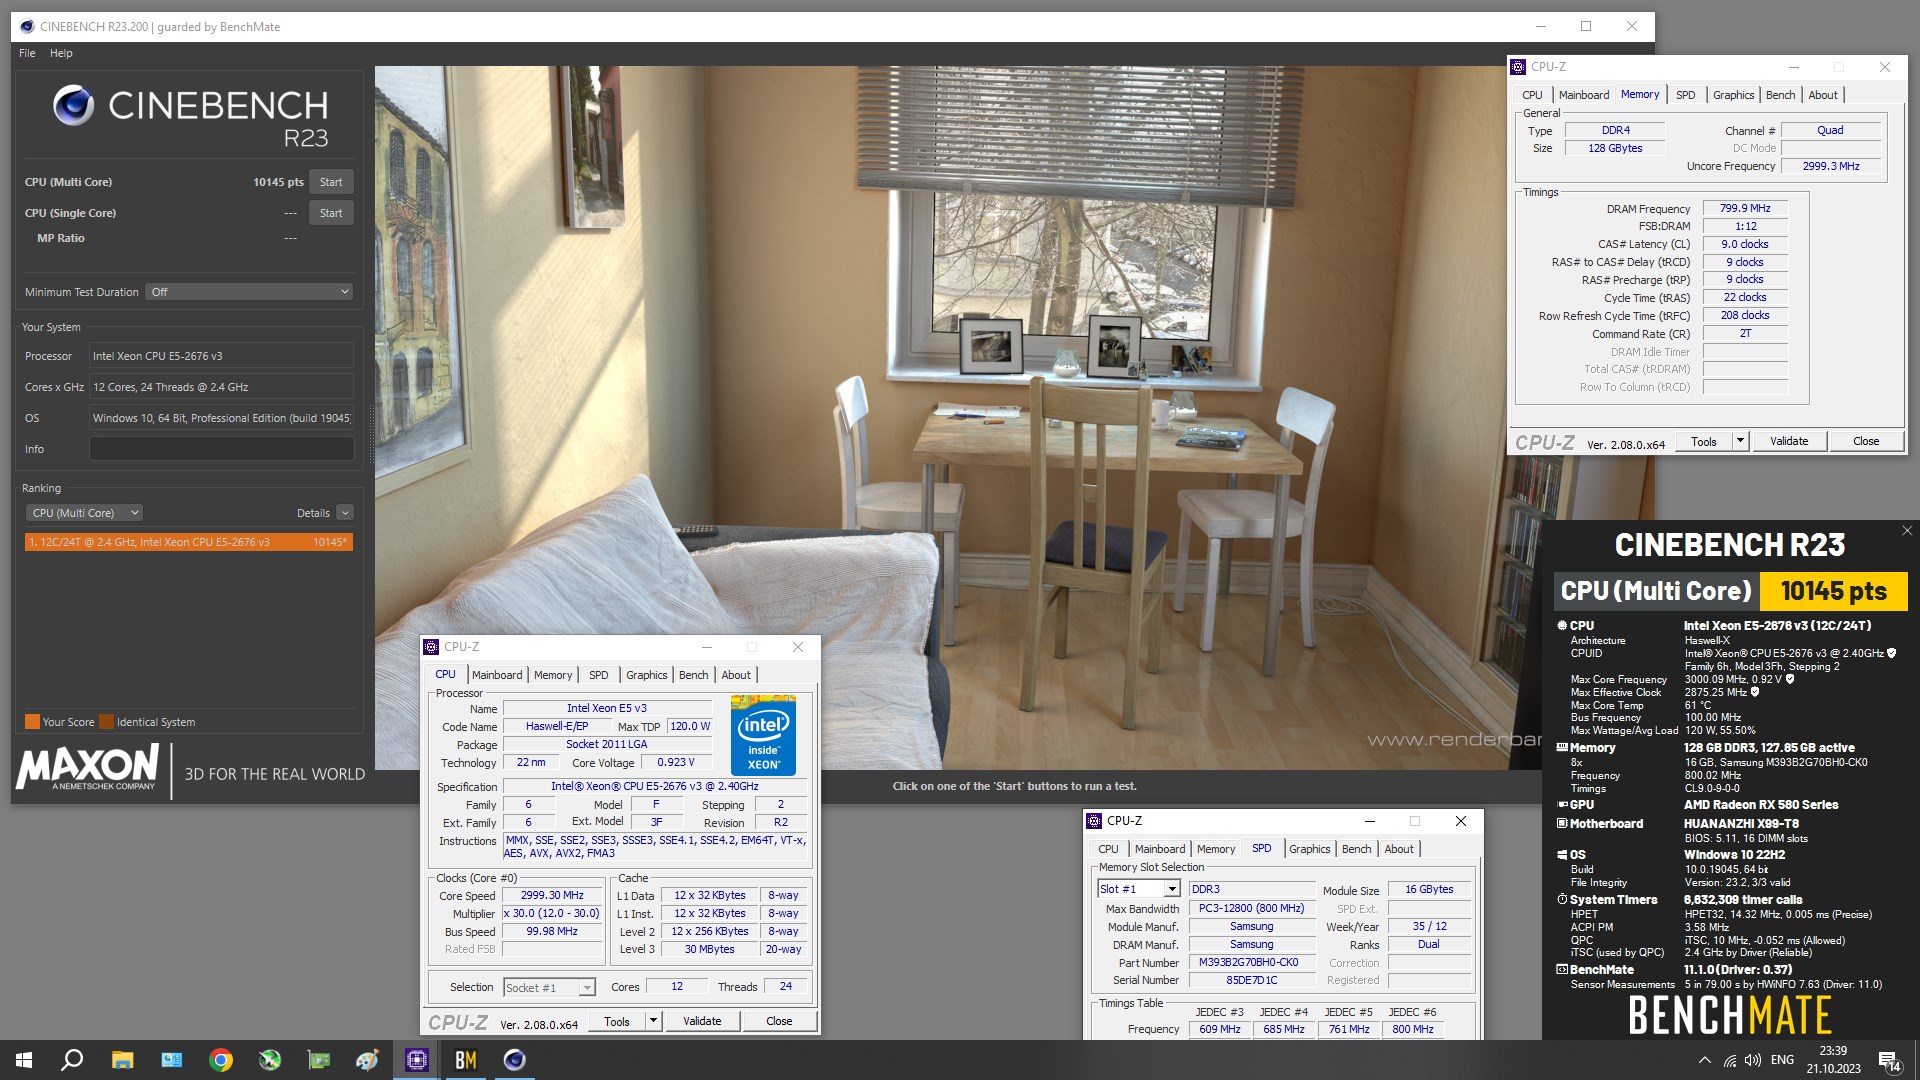Click the window icon of the CPU-Z Memory window
Viewport: 1920px width, 1080px height.
tap(1518, 67)
